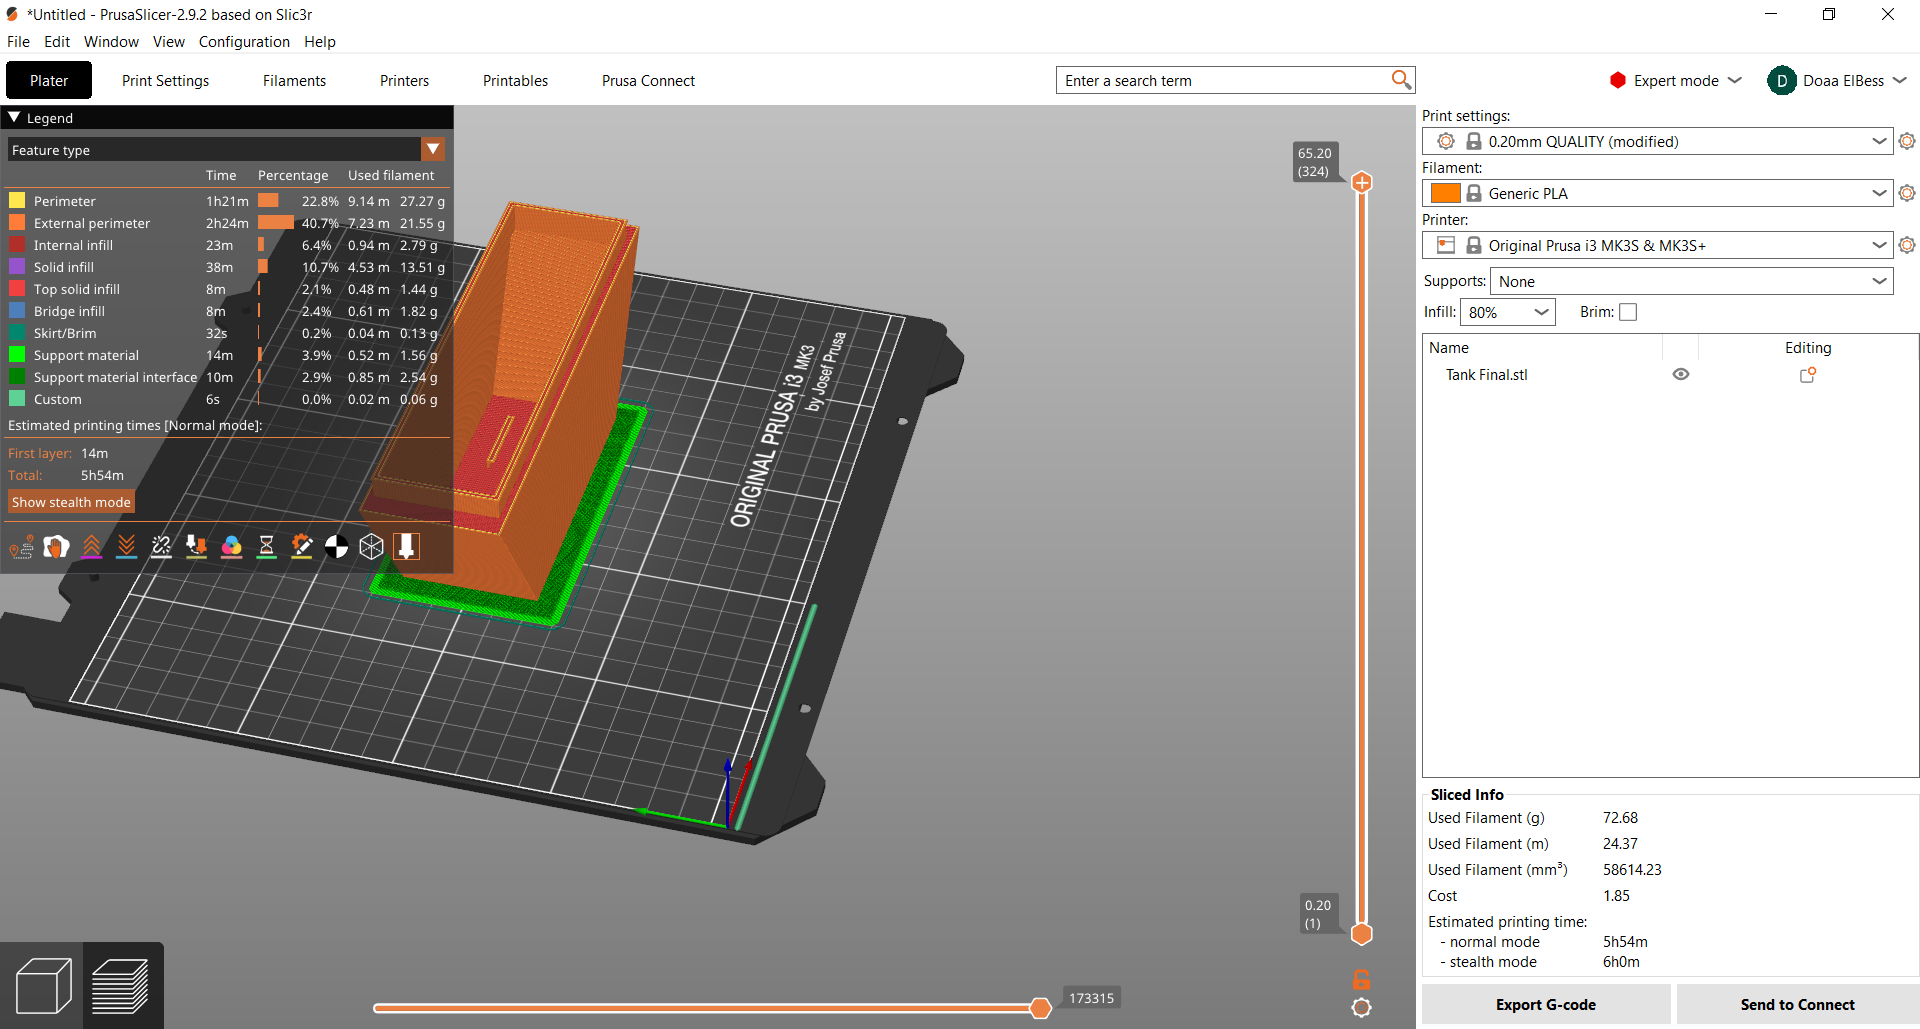Click Export G-code button

(1546, 1004)
